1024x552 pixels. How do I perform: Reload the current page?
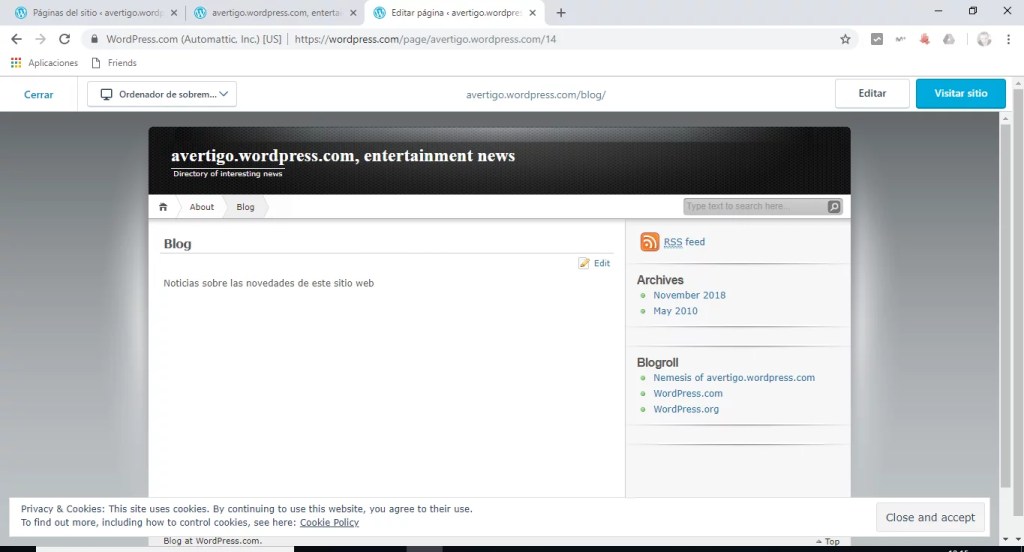(64, 39)
